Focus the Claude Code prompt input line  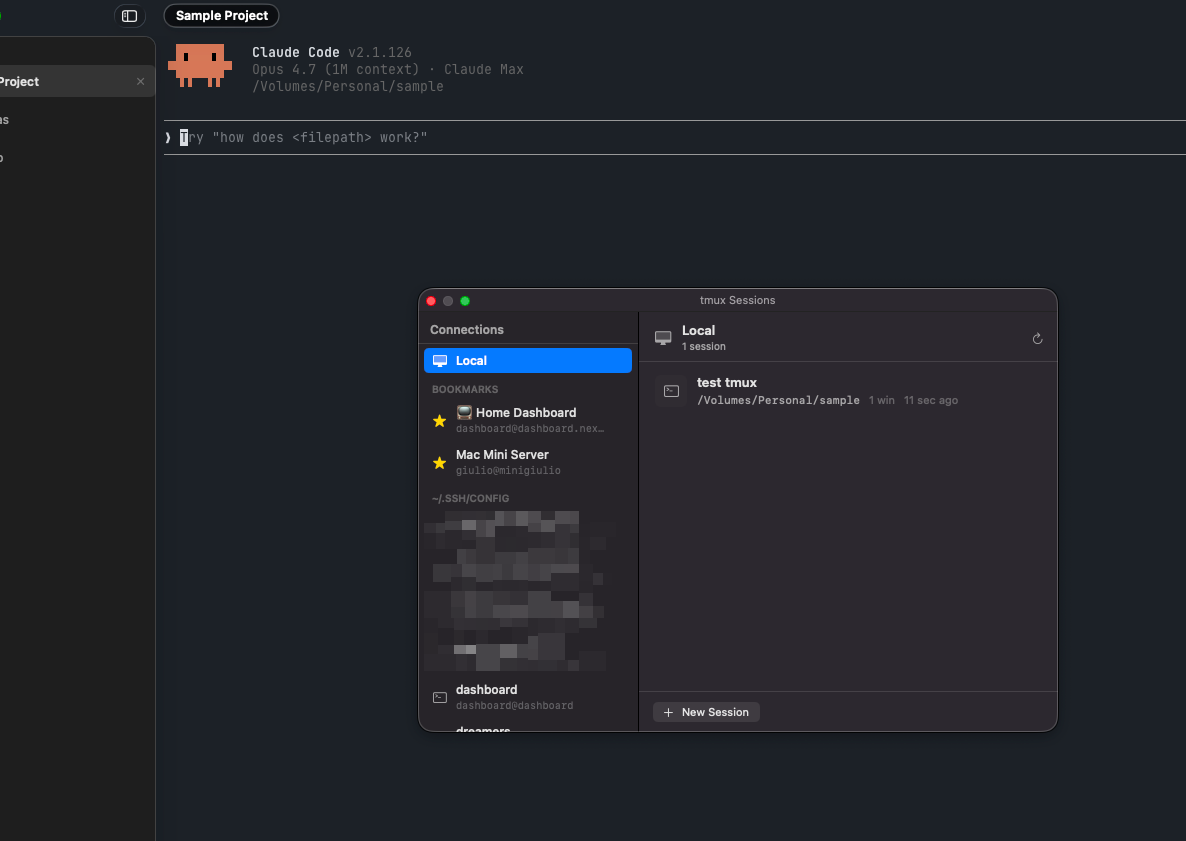click(x=675, y=138)
